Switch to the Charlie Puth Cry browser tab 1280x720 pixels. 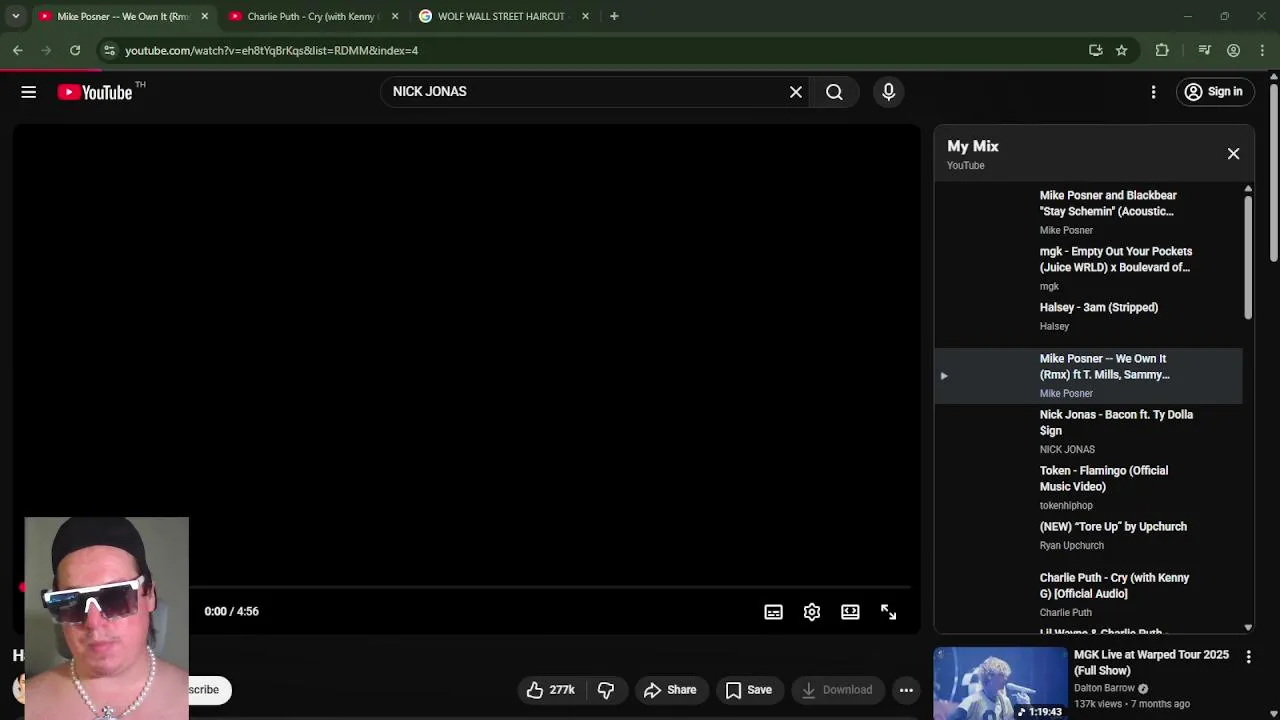[x=311, y=16]
